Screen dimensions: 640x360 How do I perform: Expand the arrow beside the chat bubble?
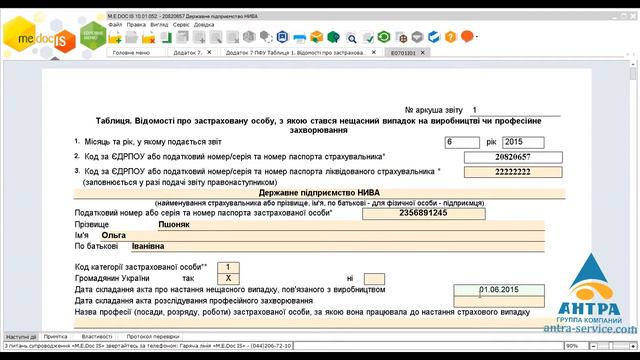tap(477, 37)
